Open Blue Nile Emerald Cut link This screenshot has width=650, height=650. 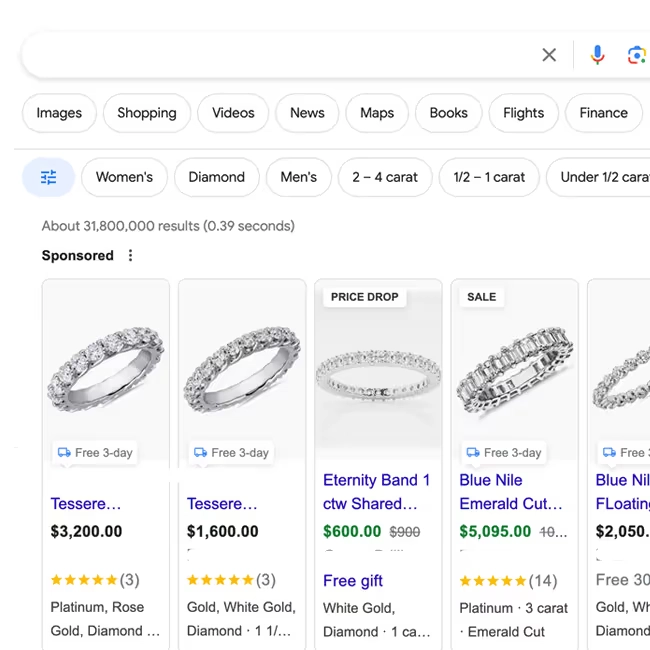pos(511,492)
